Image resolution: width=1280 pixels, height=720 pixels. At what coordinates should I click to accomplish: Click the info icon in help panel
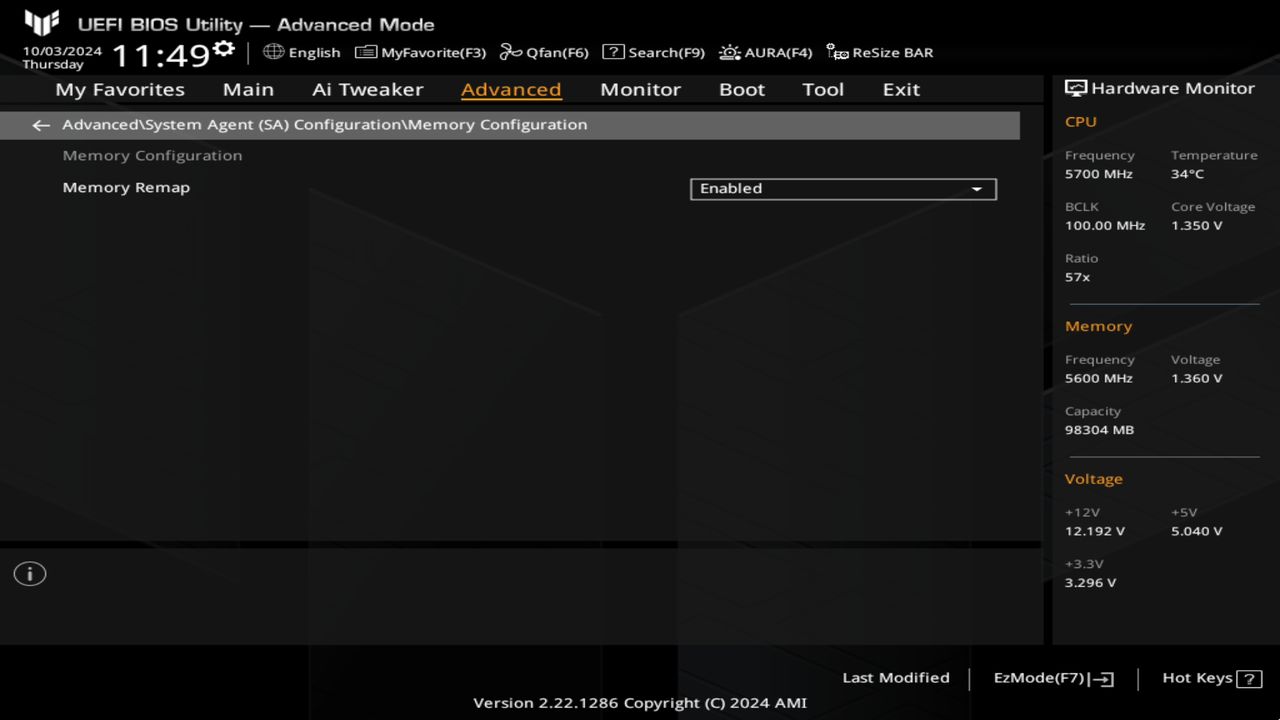(x=30, y=574)
